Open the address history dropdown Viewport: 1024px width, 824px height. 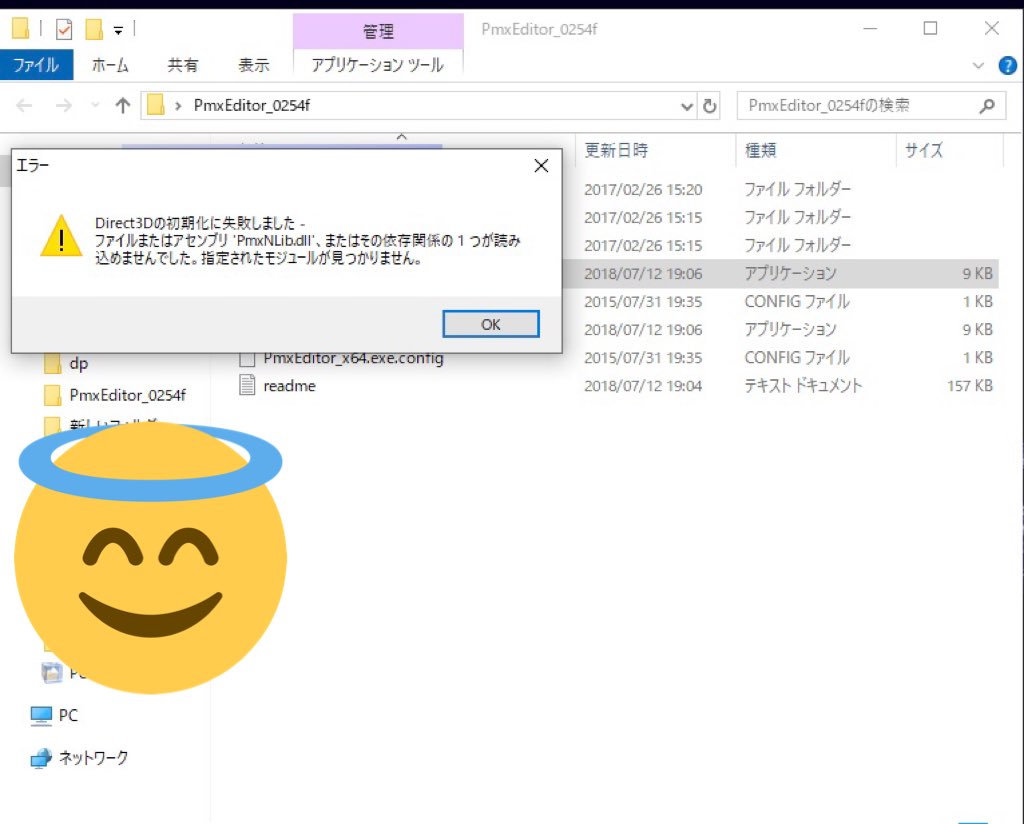pyautogui.click(x=686, y=106)
